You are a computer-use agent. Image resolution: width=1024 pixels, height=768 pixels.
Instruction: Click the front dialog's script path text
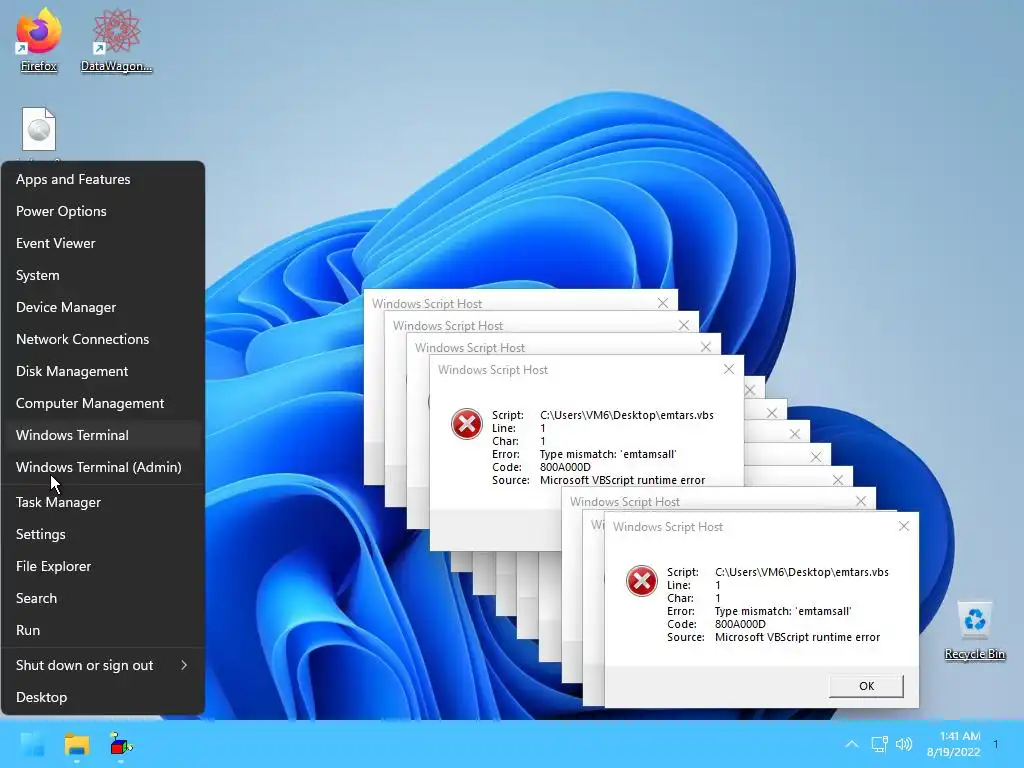click(x=801, y=572)
